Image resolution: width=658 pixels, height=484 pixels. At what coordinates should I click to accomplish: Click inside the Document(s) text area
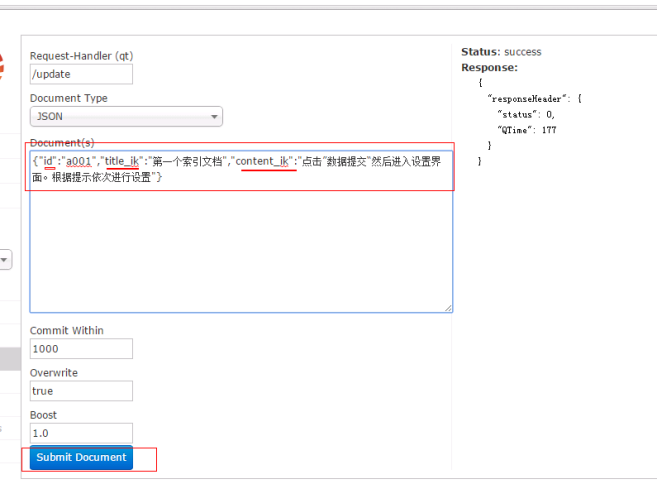click(241, 232)
